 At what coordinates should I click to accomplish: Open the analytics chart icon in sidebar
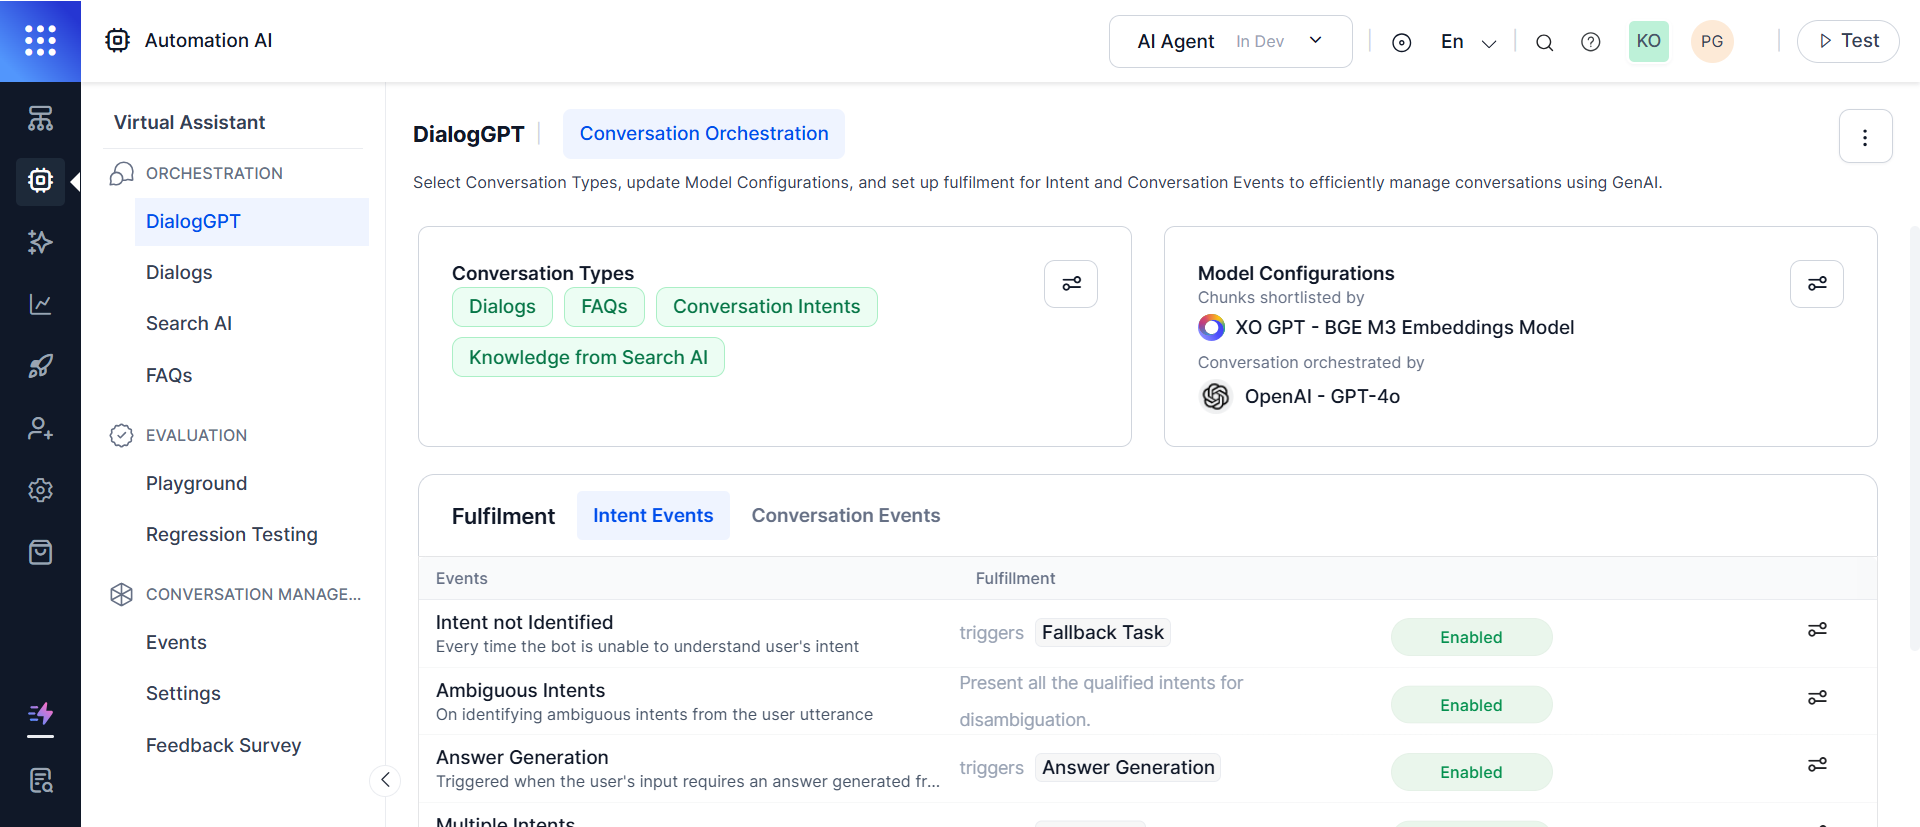(40, 304)
